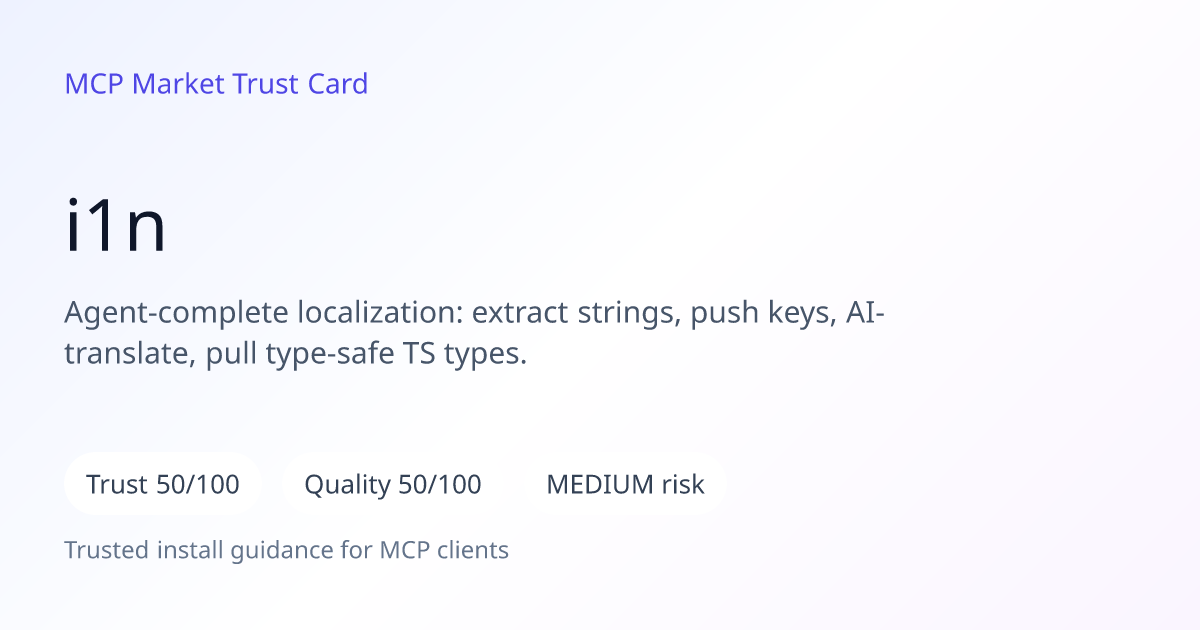Click the words 'Agent-complete localization'

pos(260,313)
